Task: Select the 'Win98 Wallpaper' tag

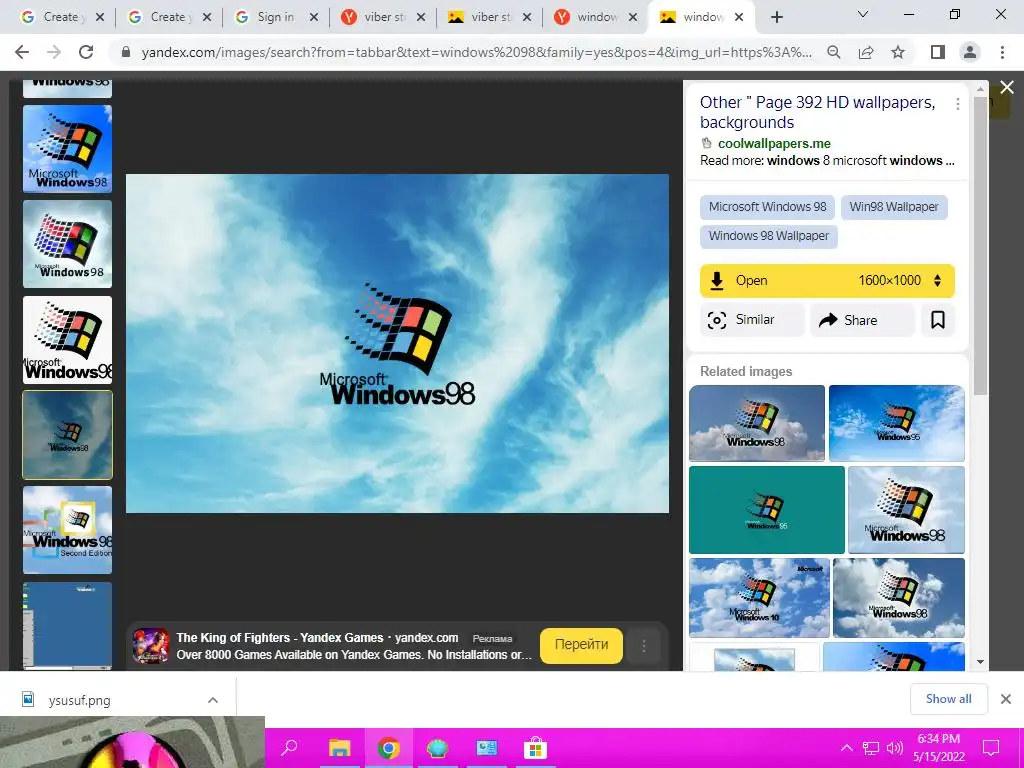Action: tap(893, 207)
